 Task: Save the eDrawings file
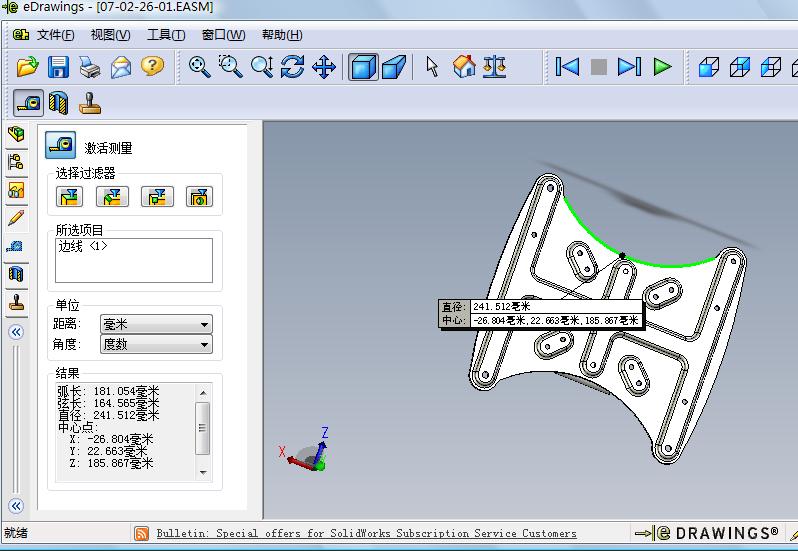point(59,67)
